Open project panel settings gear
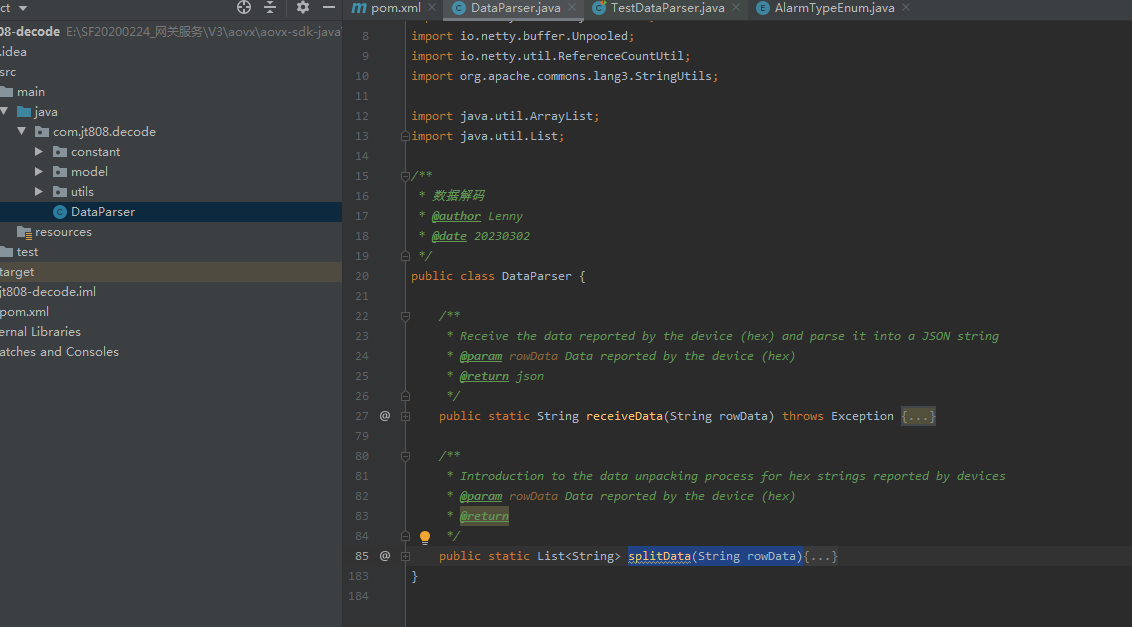The height and width of the screenshot is (627, 1132). coord(303,8)
